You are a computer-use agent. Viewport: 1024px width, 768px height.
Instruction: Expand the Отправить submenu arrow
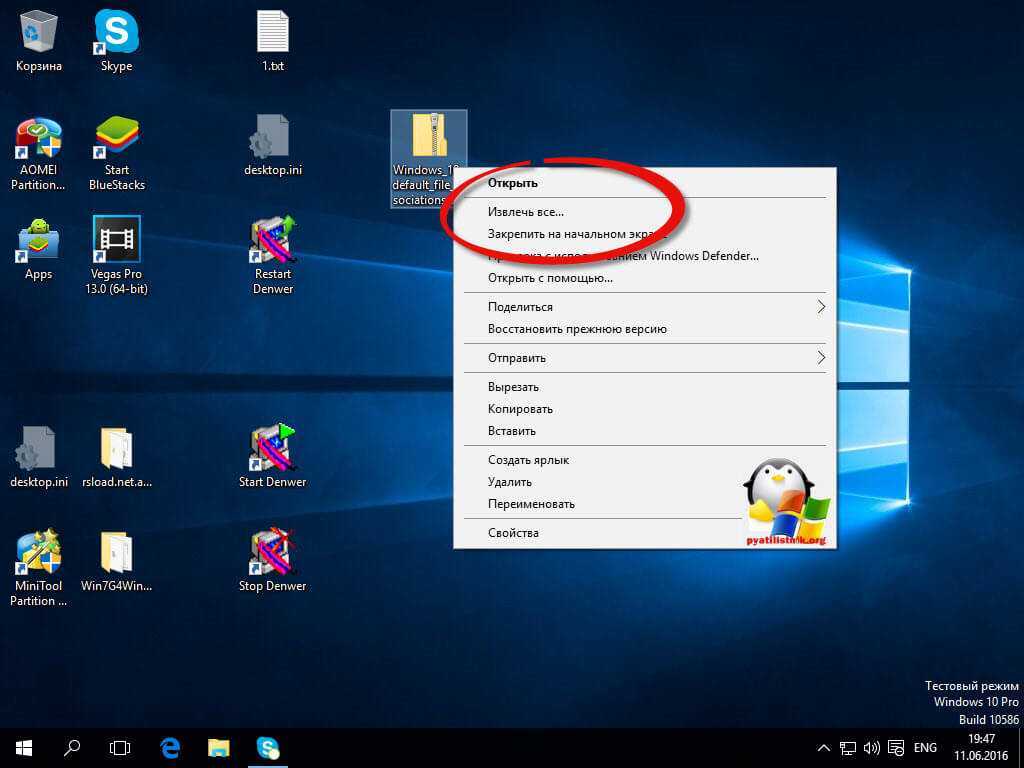[821, 358]
